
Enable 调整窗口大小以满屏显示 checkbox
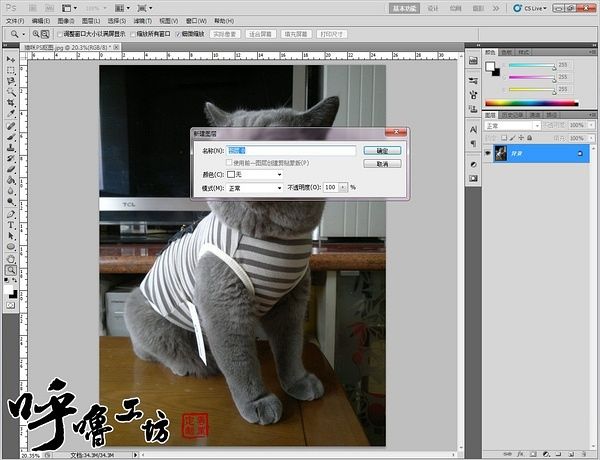pos(57,33)
